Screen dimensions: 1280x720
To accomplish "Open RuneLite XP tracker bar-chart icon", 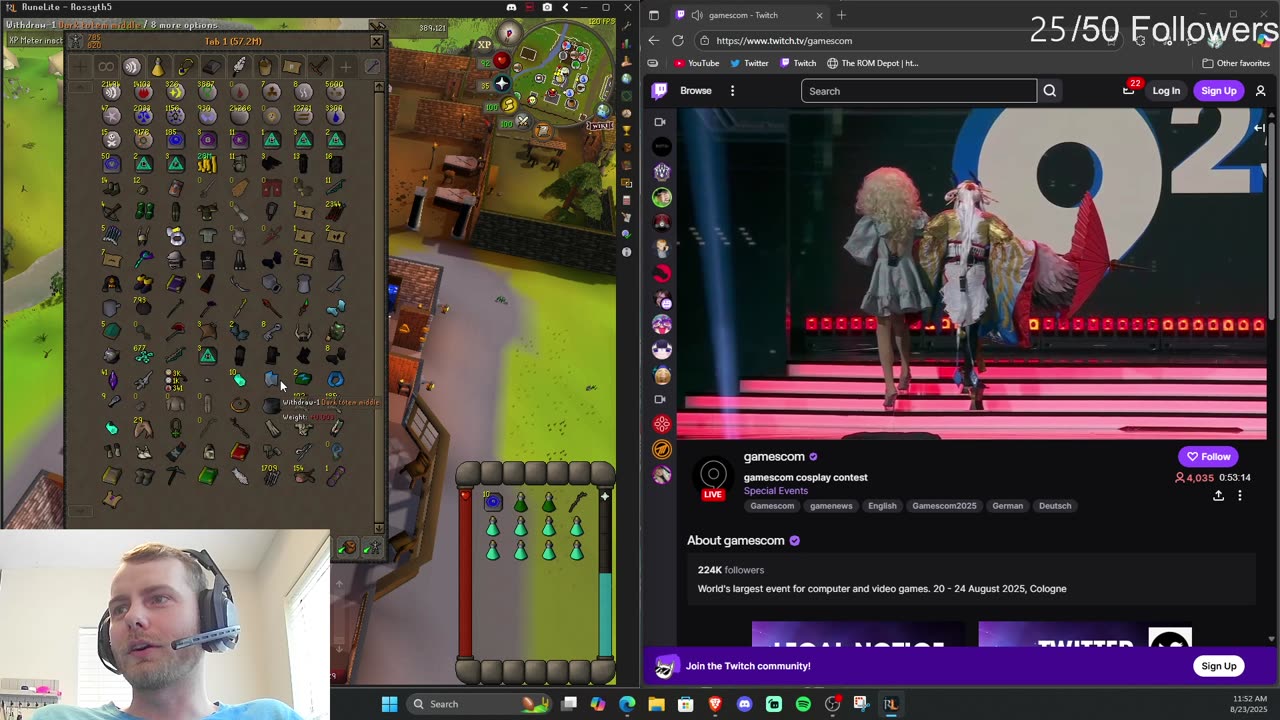I will [x=627, y=44].
